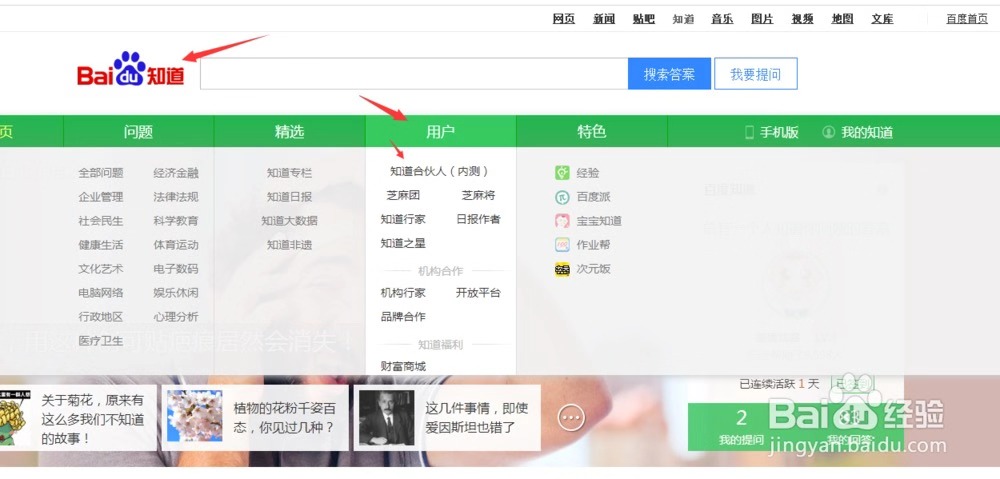Open the 电脑网络 category

tap(101, 293)
